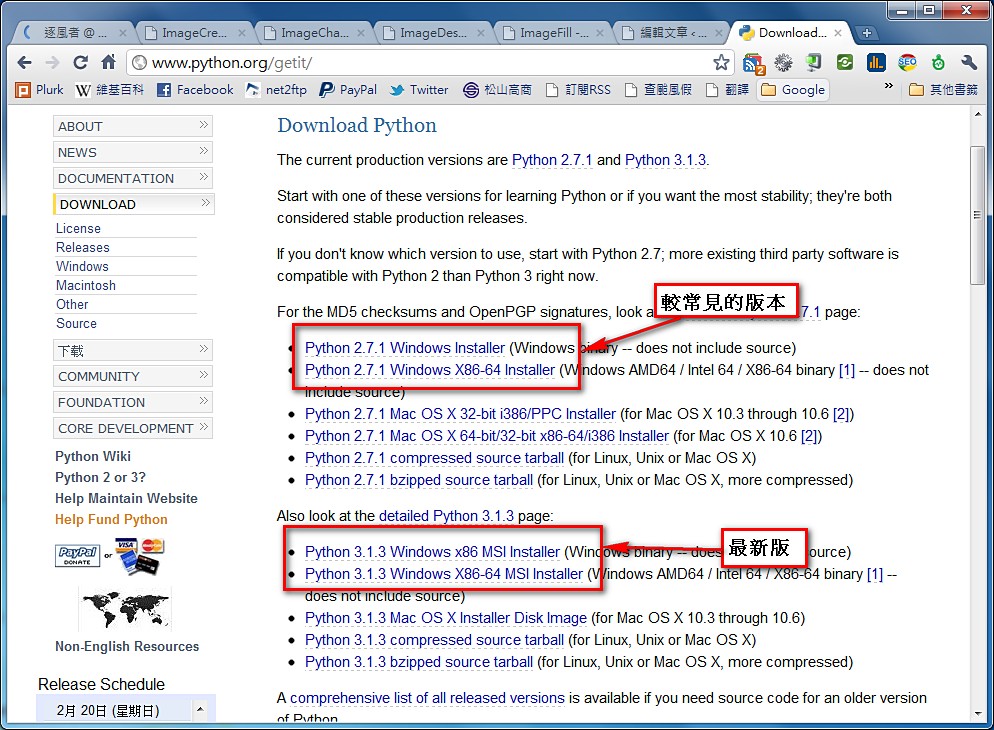The width and height of the screenshot is (994, 730).
Task: Click the PayPal Donate button
Action: click(x=77, y=556)
